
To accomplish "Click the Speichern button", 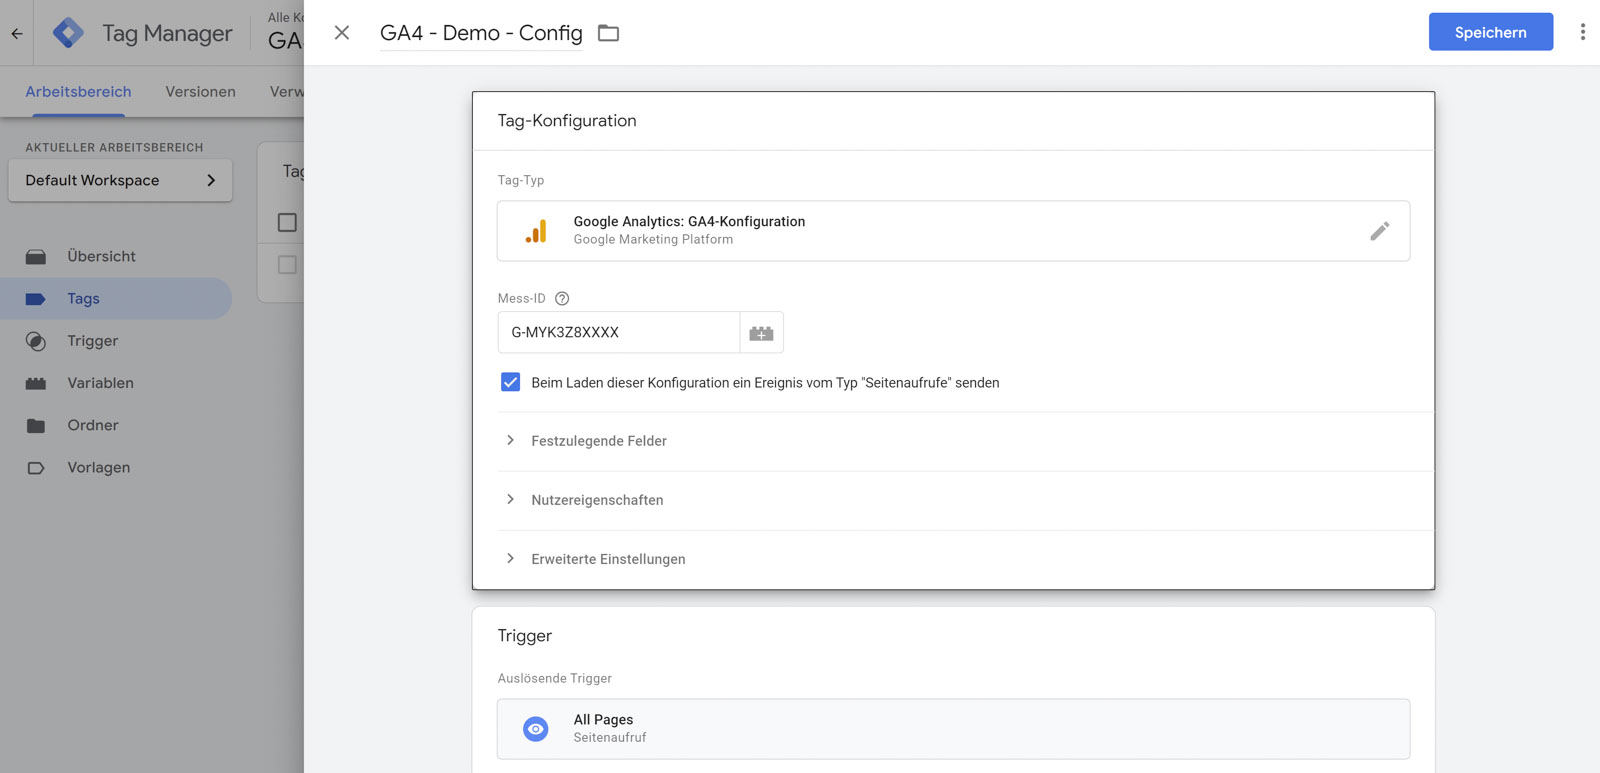I will [x=1490, y=32].
